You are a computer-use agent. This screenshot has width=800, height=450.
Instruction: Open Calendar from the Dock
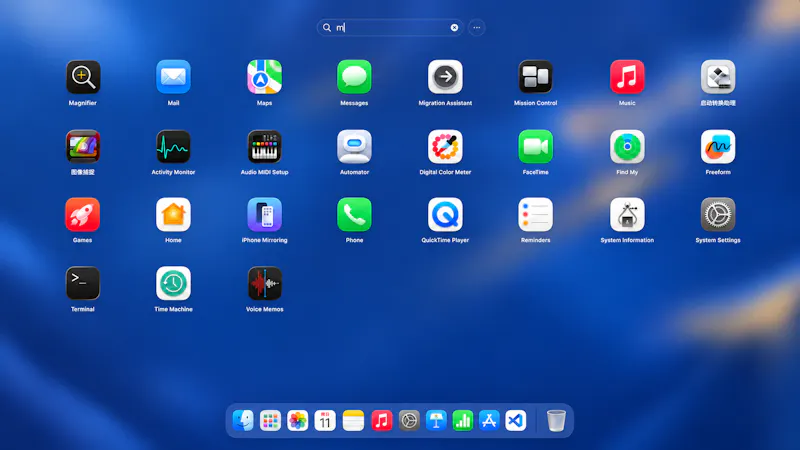(325, 420)
